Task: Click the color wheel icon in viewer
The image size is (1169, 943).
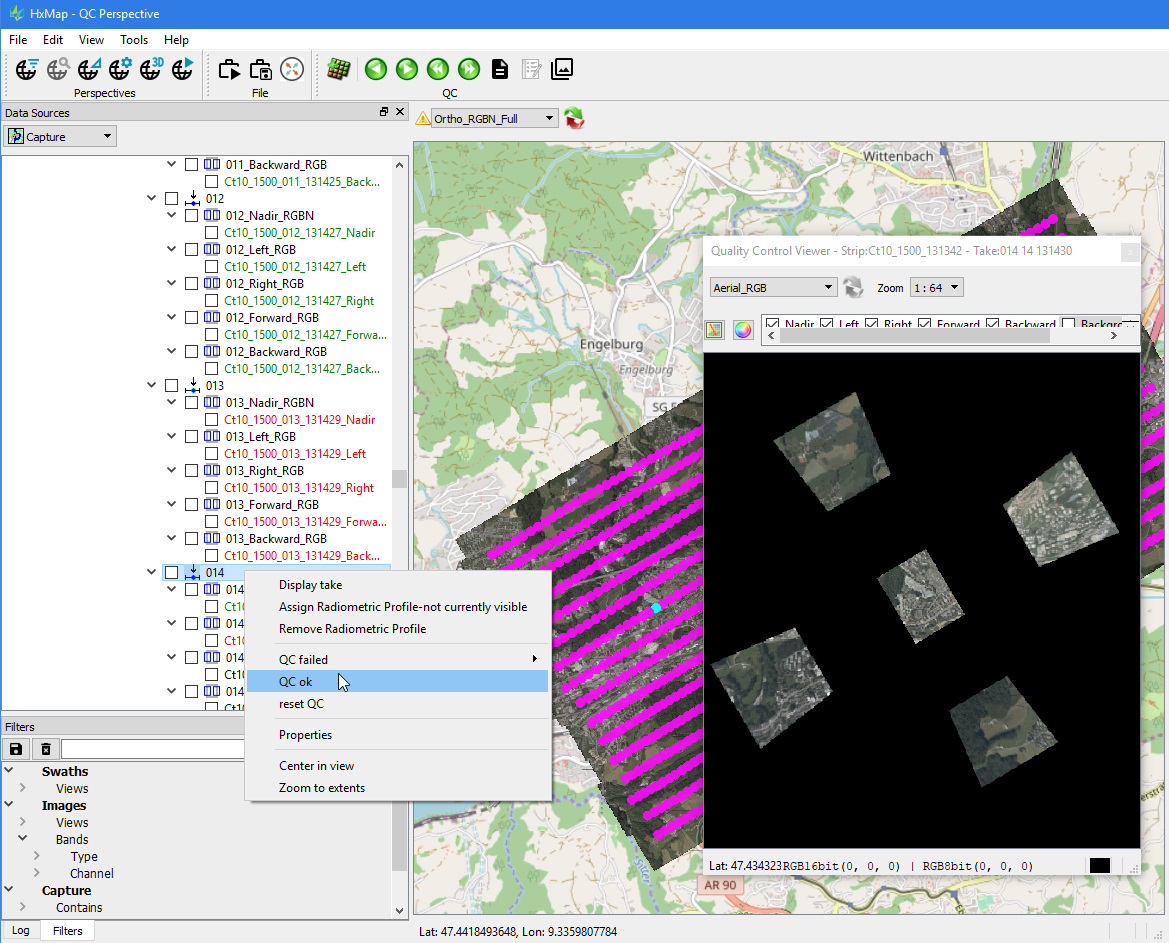Action: 743,330
